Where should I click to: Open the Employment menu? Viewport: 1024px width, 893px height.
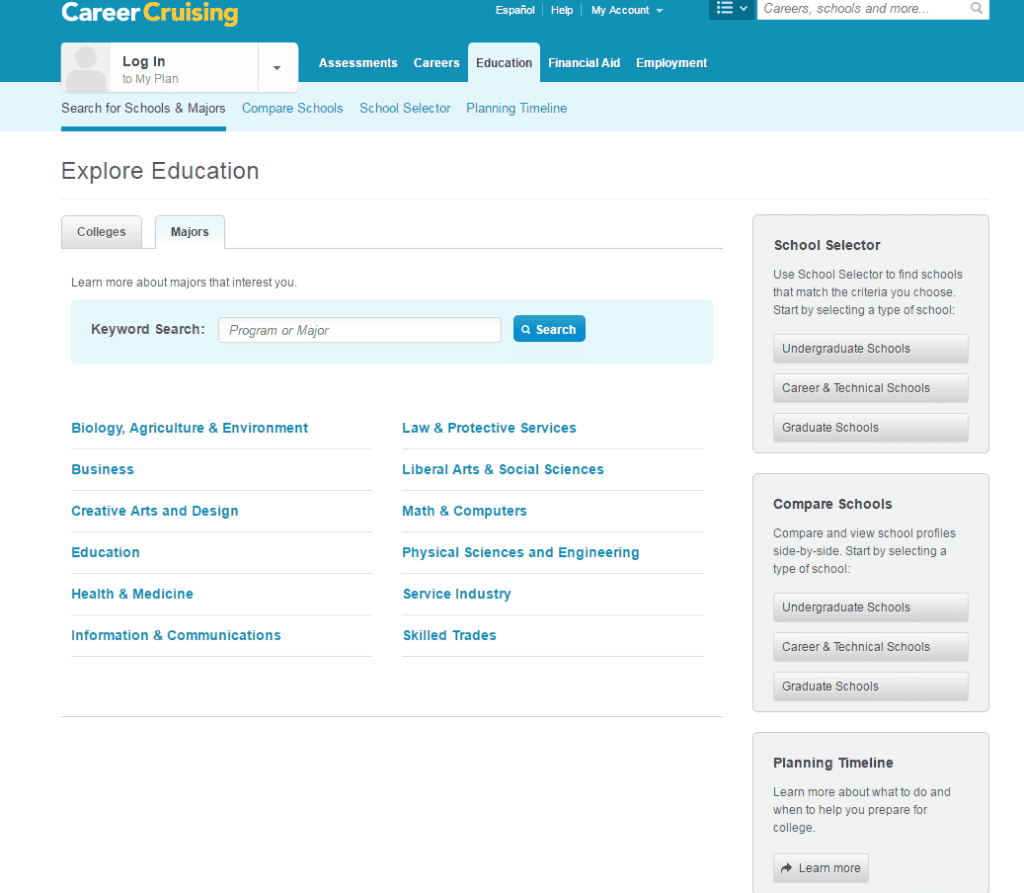[671, 63]
